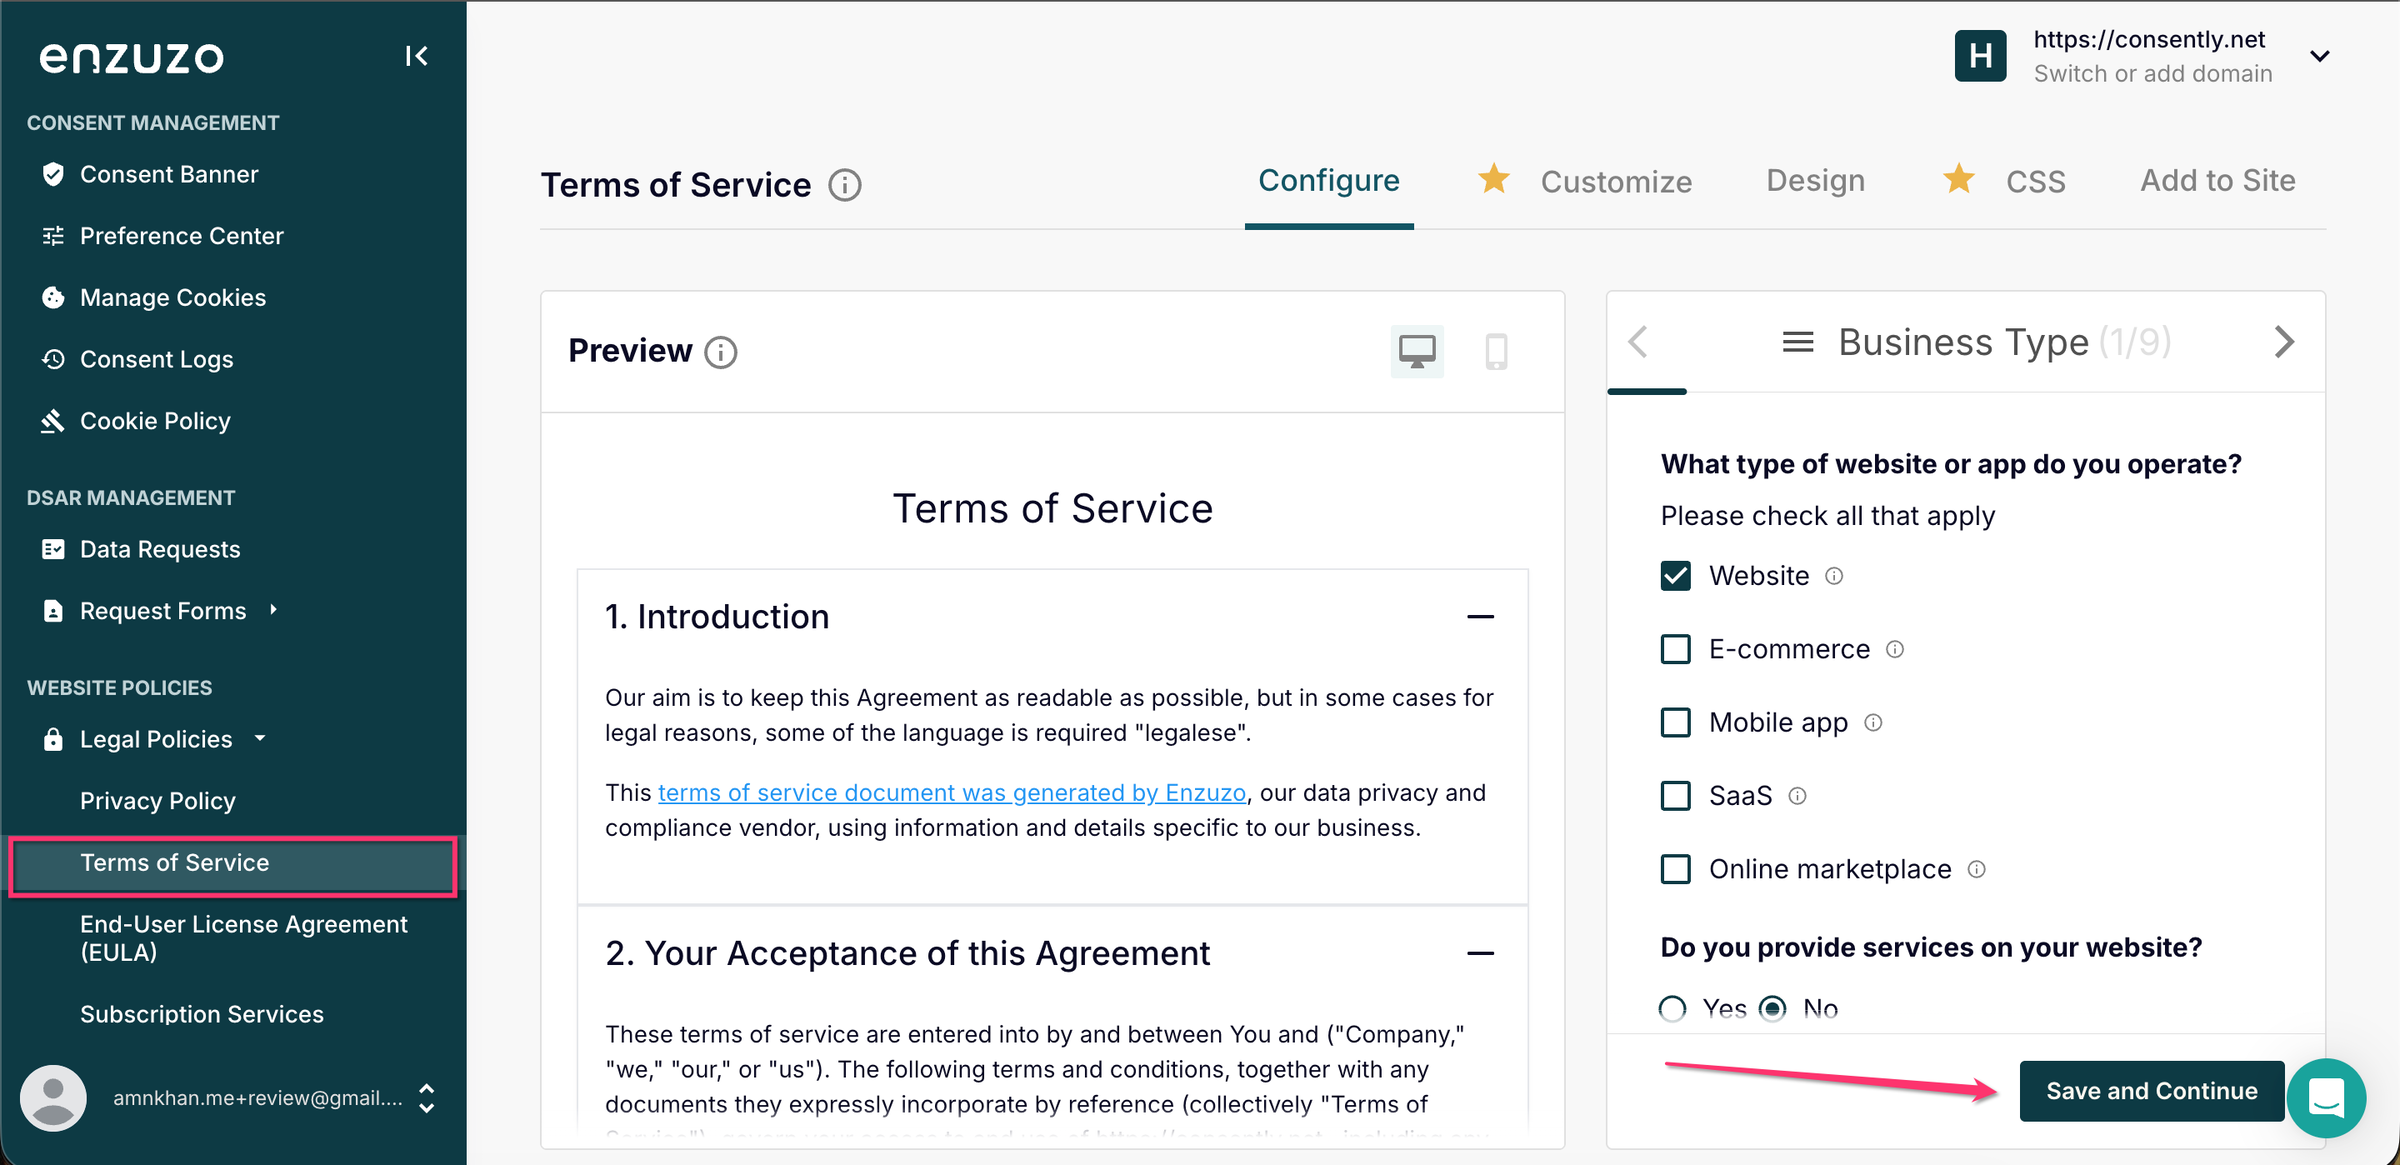The width and height of the screenshot is (2400, 1165).
Task: Click the Request Forms document icon
Action: [53, 611]
